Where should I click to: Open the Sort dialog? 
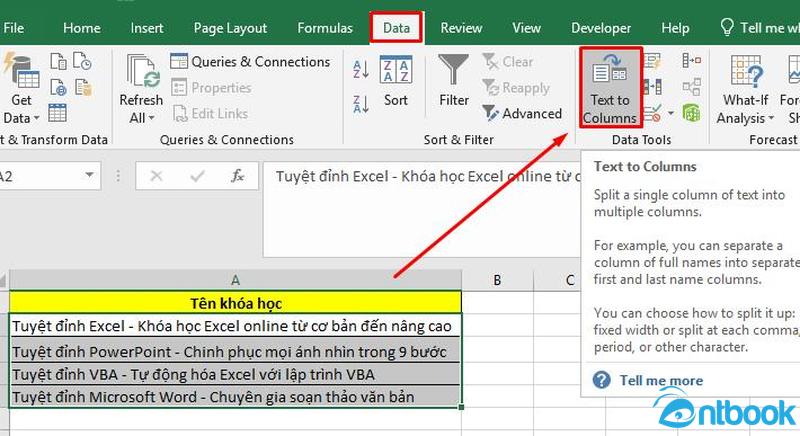click(396, 81)
